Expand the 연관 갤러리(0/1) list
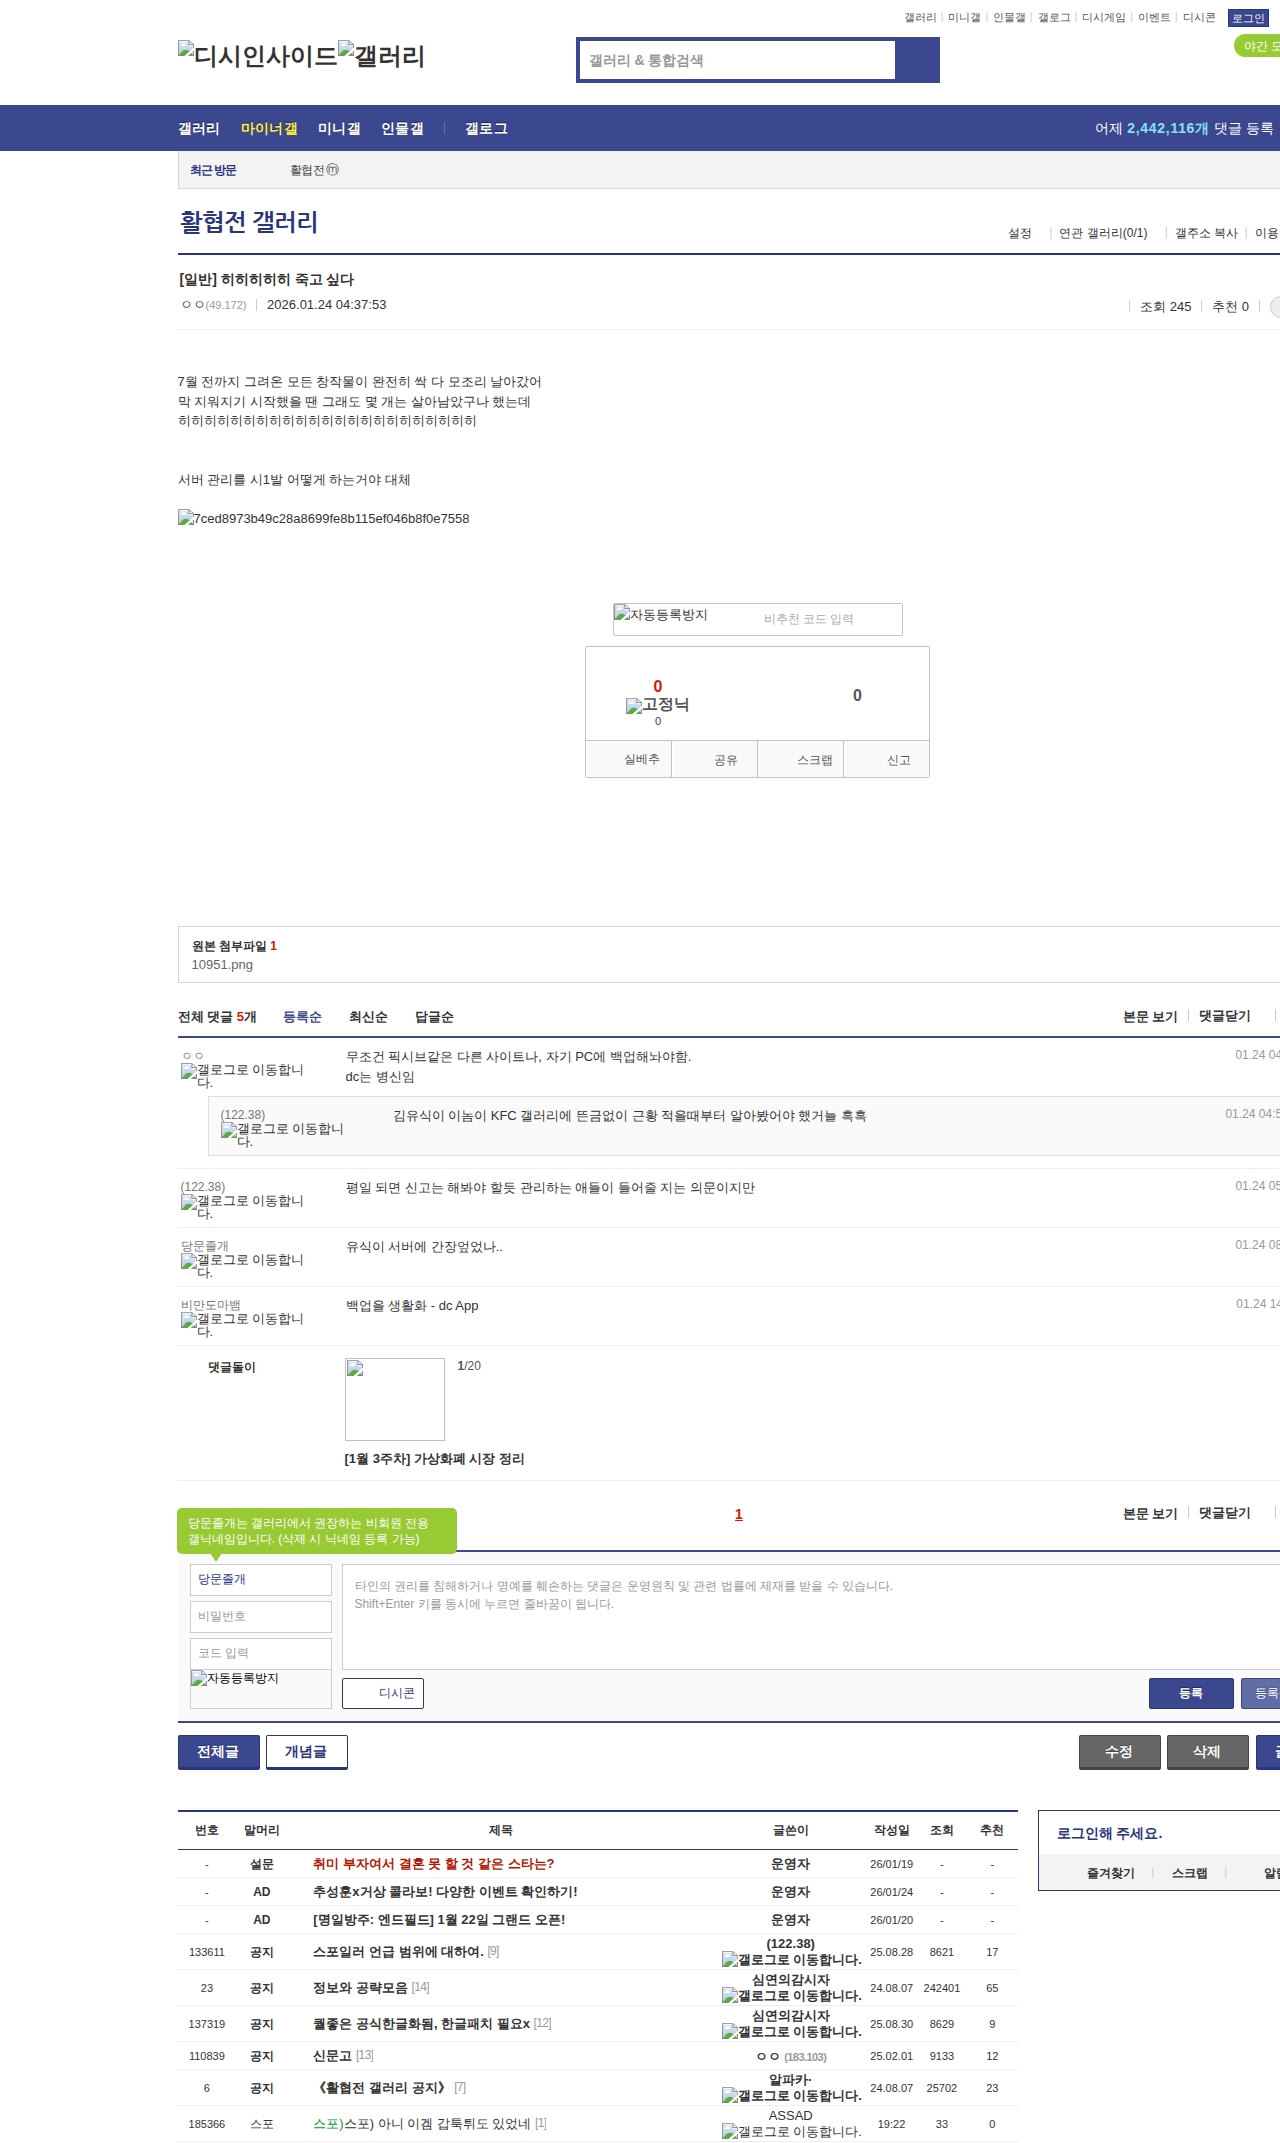This screenshot has width=1280, height=2143. 1103,233
